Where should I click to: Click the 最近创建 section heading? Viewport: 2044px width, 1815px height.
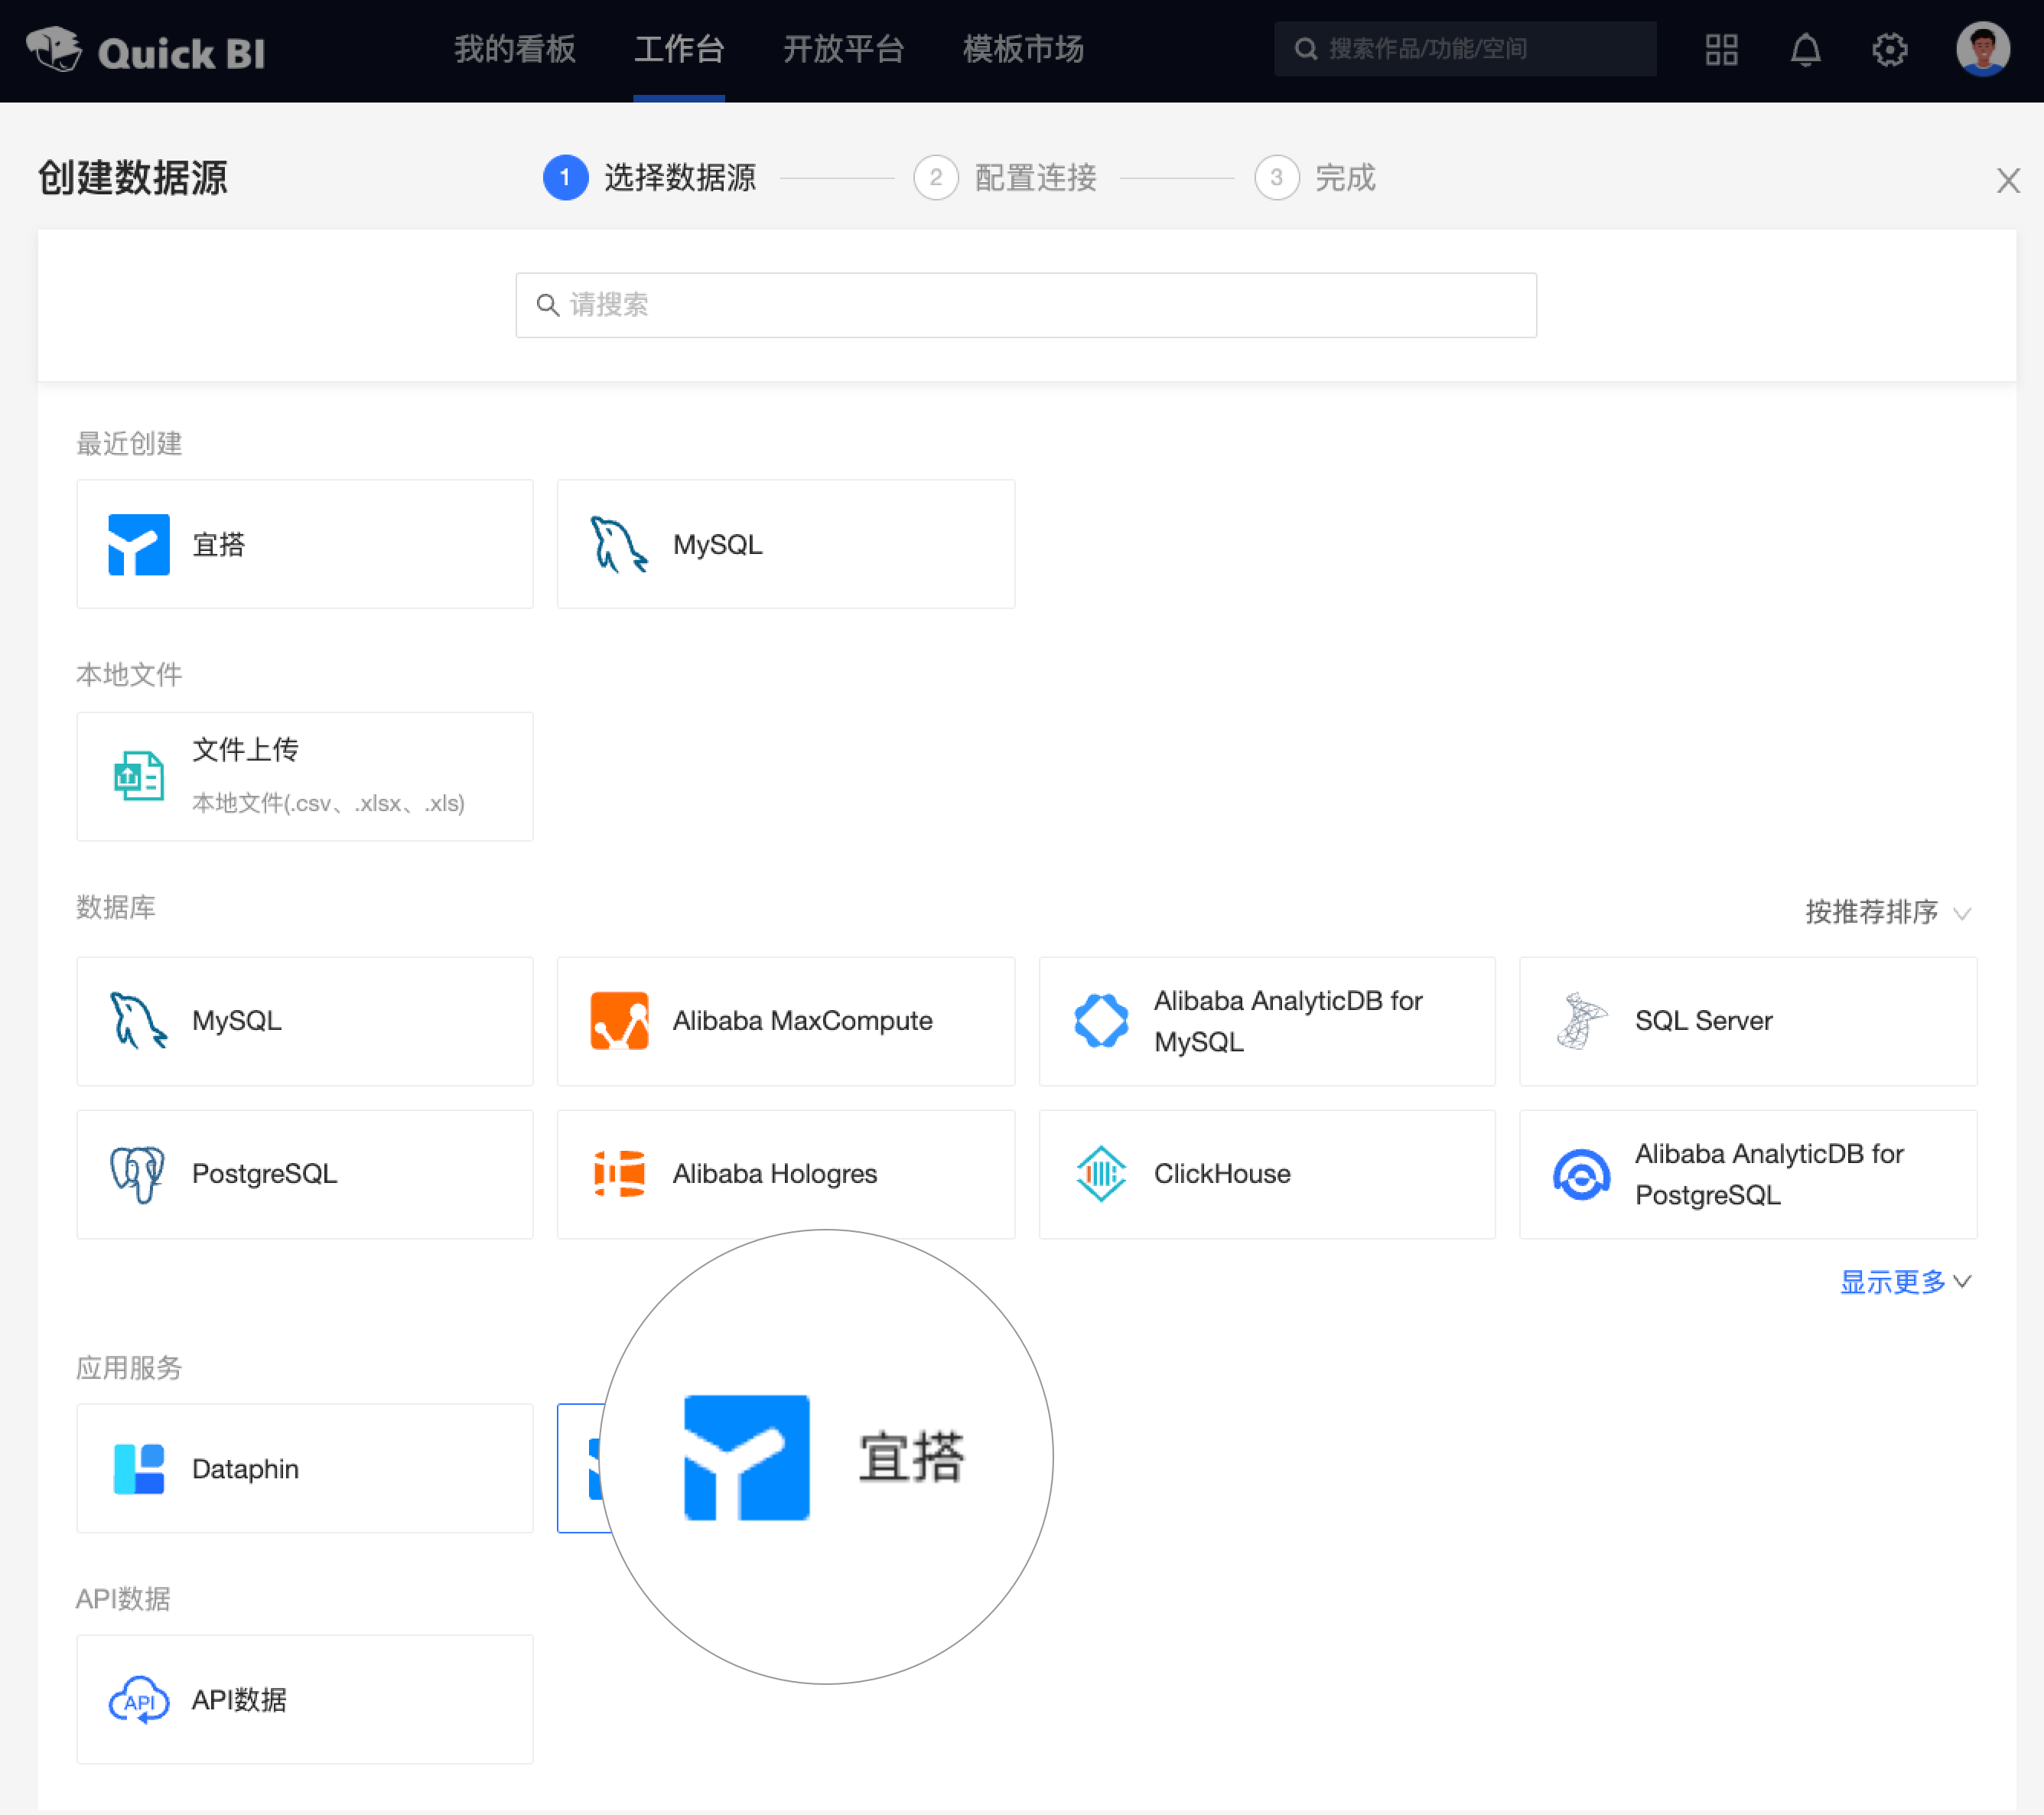click(129, 443)
